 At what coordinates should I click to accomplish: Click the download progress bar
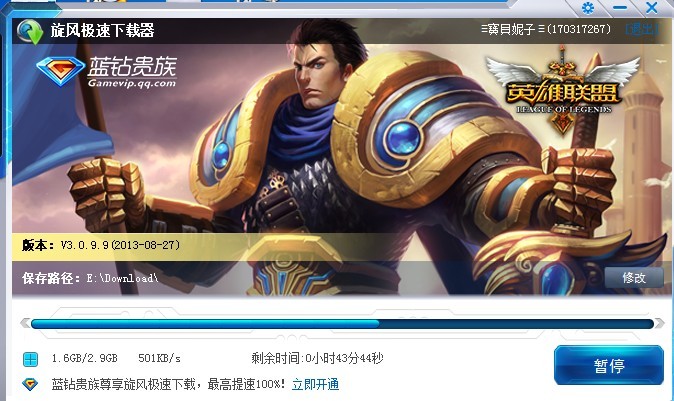pos(342,323)
